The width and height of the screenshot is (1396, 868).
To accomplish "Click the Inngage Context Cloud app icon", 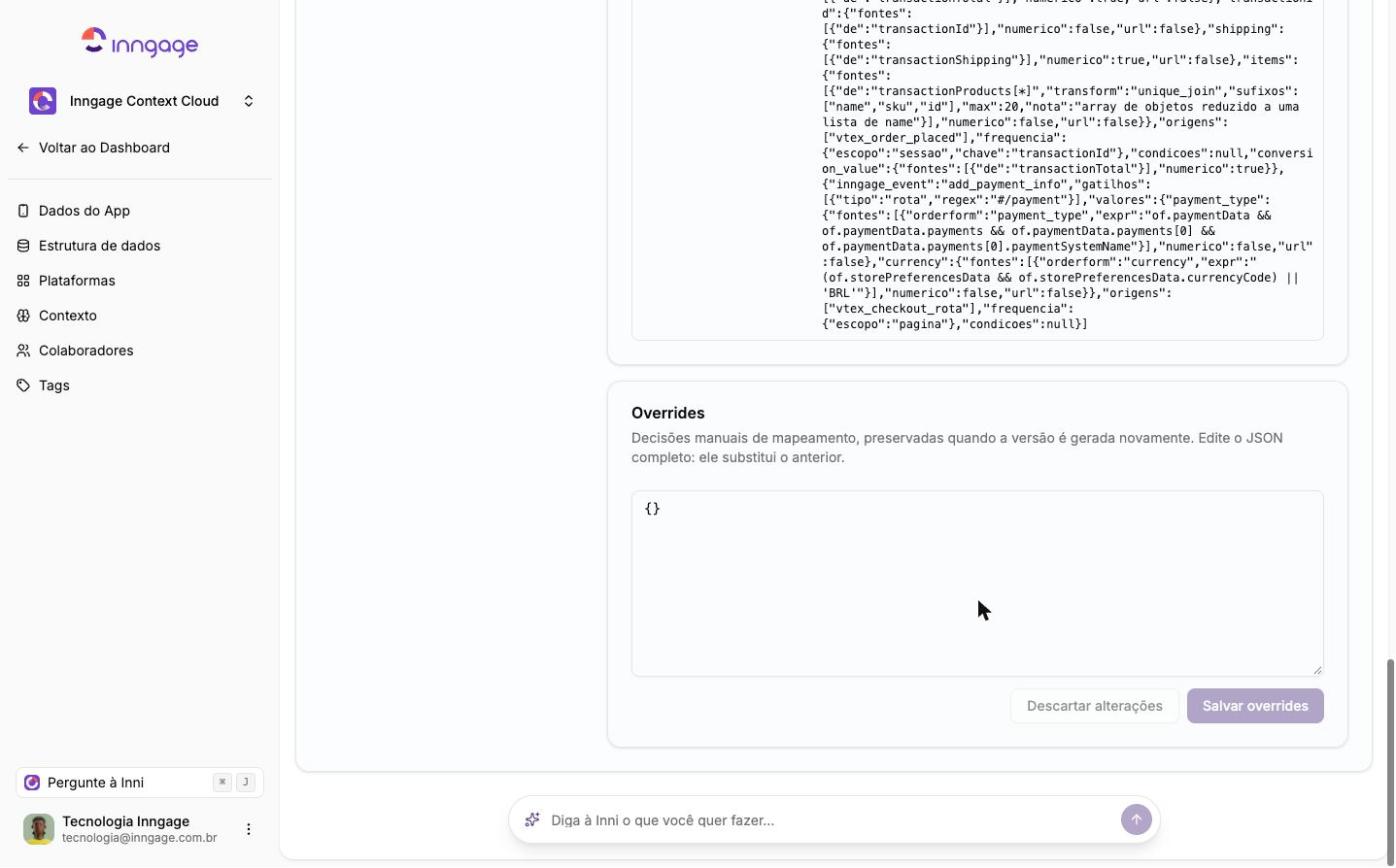I will 43,101.
